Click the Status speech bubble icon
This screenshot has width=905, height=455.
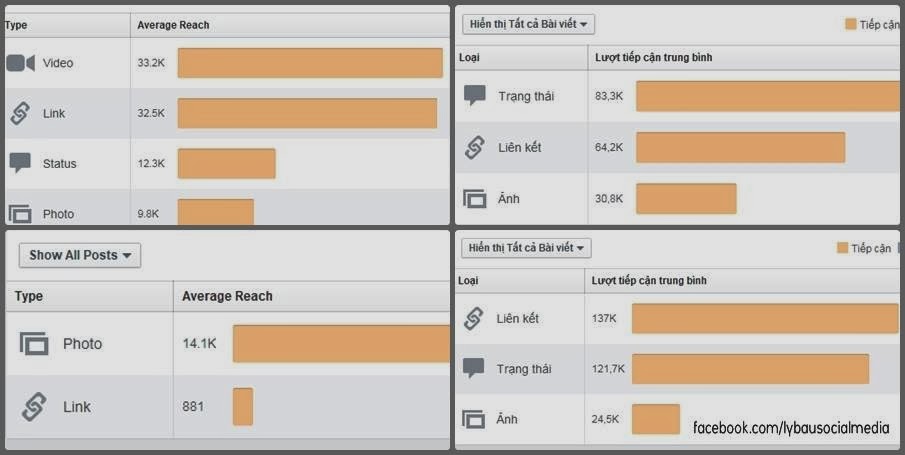point(20,163)
